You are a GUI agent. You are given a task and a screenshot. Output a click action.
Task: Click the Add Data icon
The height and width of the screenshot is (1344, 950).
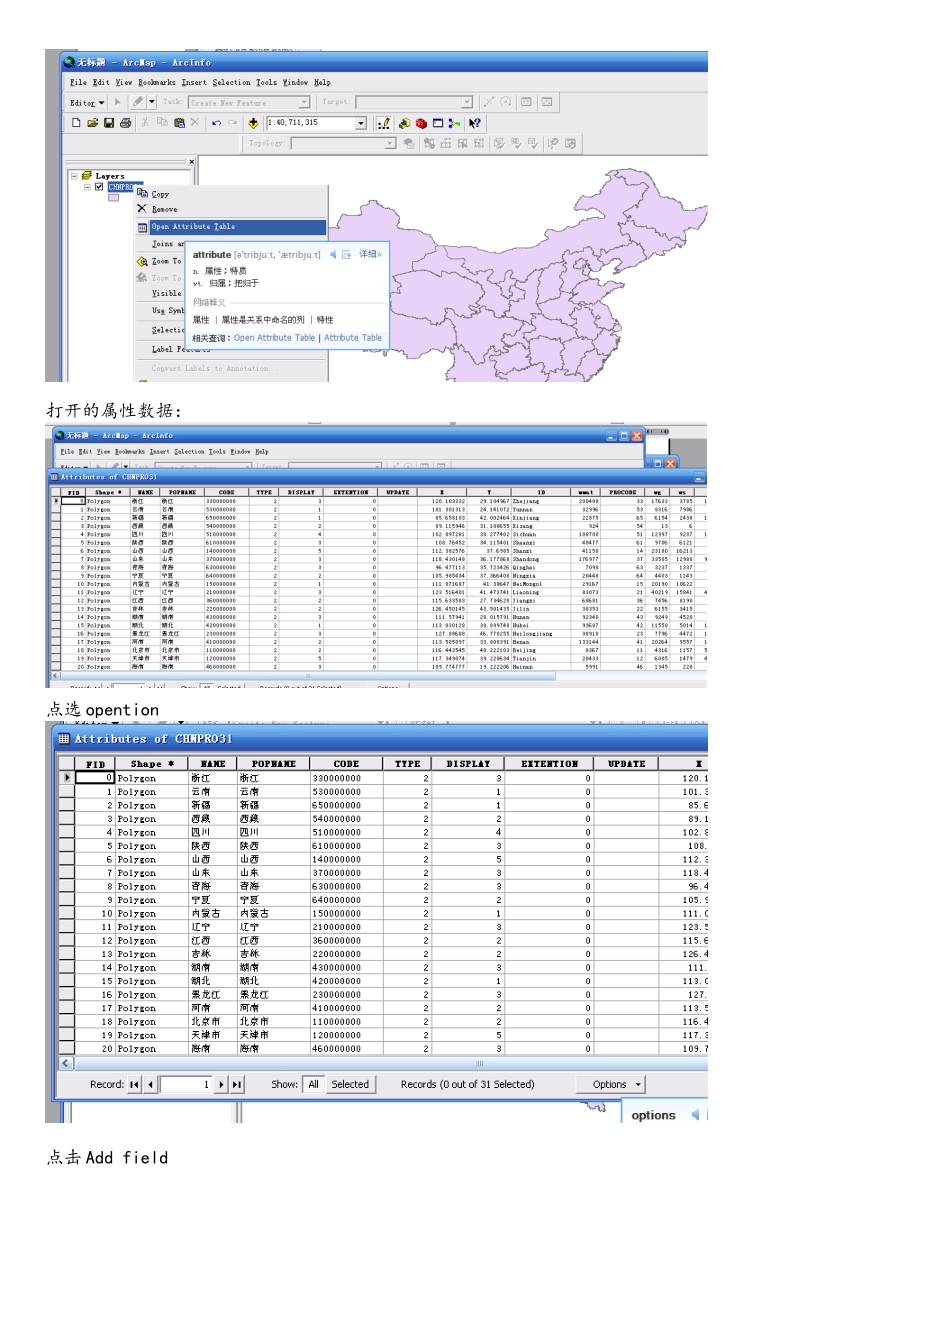(x=253, y=123)
